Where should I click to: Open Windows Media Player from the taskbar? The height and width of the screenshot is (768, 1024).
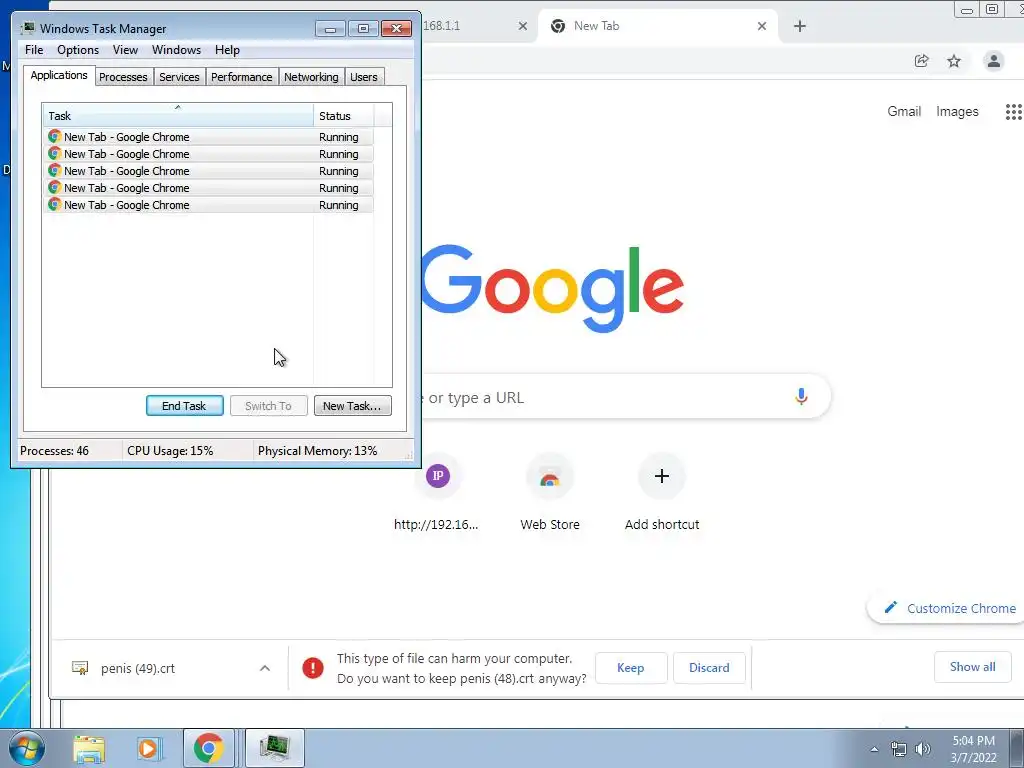148,748
